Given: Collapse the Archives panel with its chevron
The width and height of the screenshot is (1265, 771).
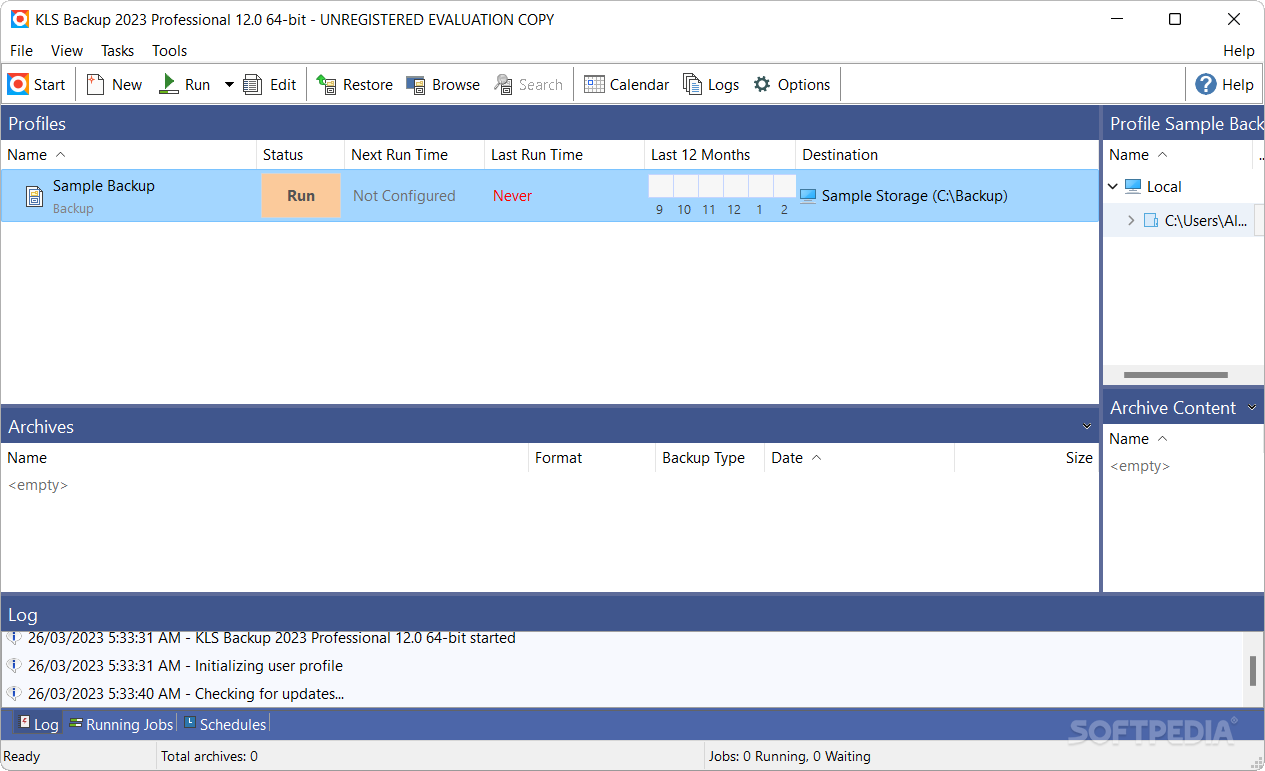Looking at the screenshot, I should [1087, 427].
